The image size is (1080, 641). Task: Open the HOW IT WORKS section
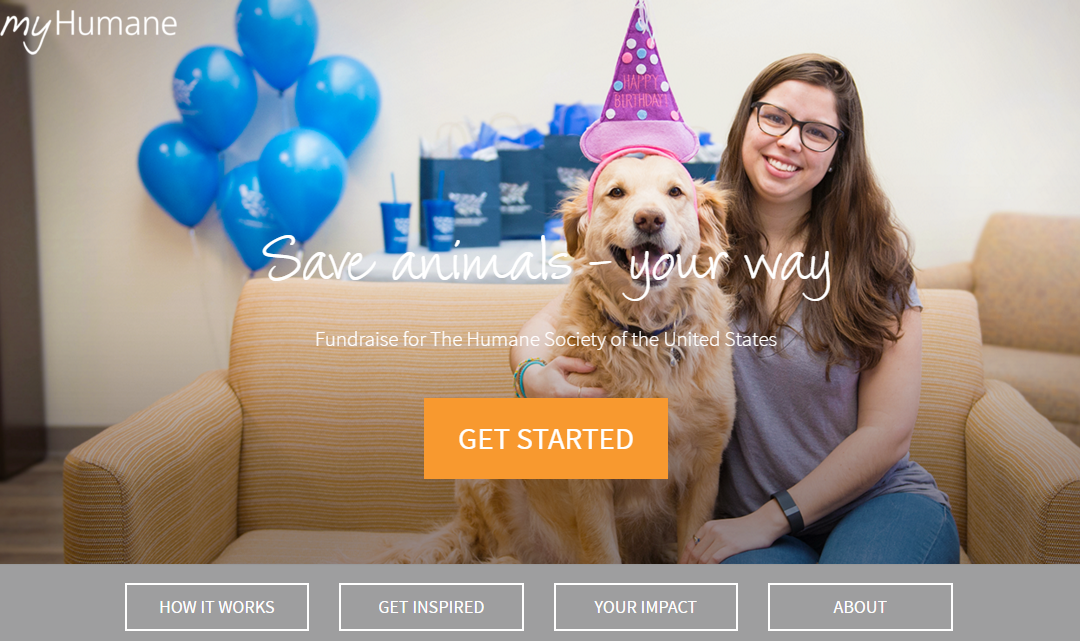click(x=217, y=607)
